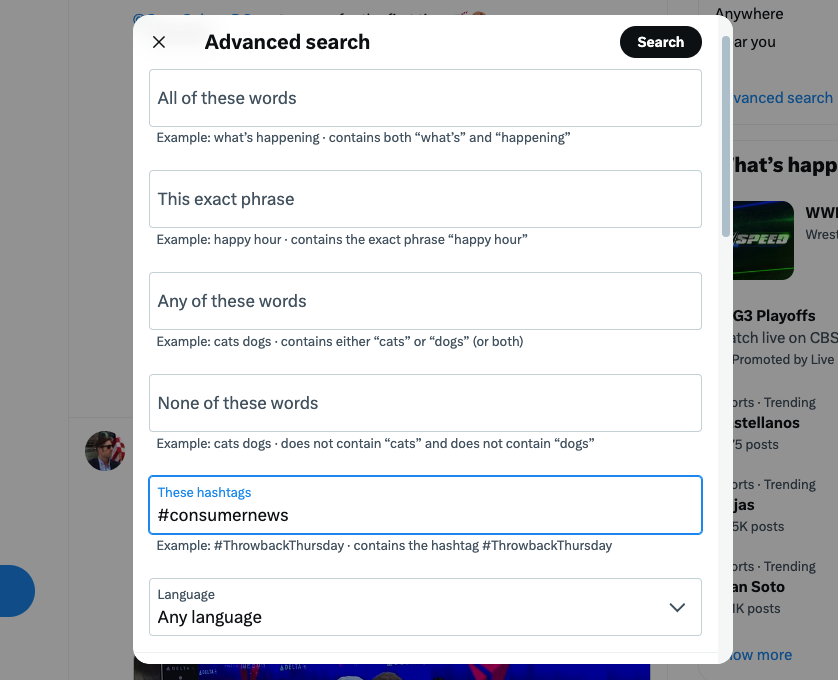The width and height of the screenshot is (838, 680).
Task: Click into This exact phrase field
Action: pos(425,199)
